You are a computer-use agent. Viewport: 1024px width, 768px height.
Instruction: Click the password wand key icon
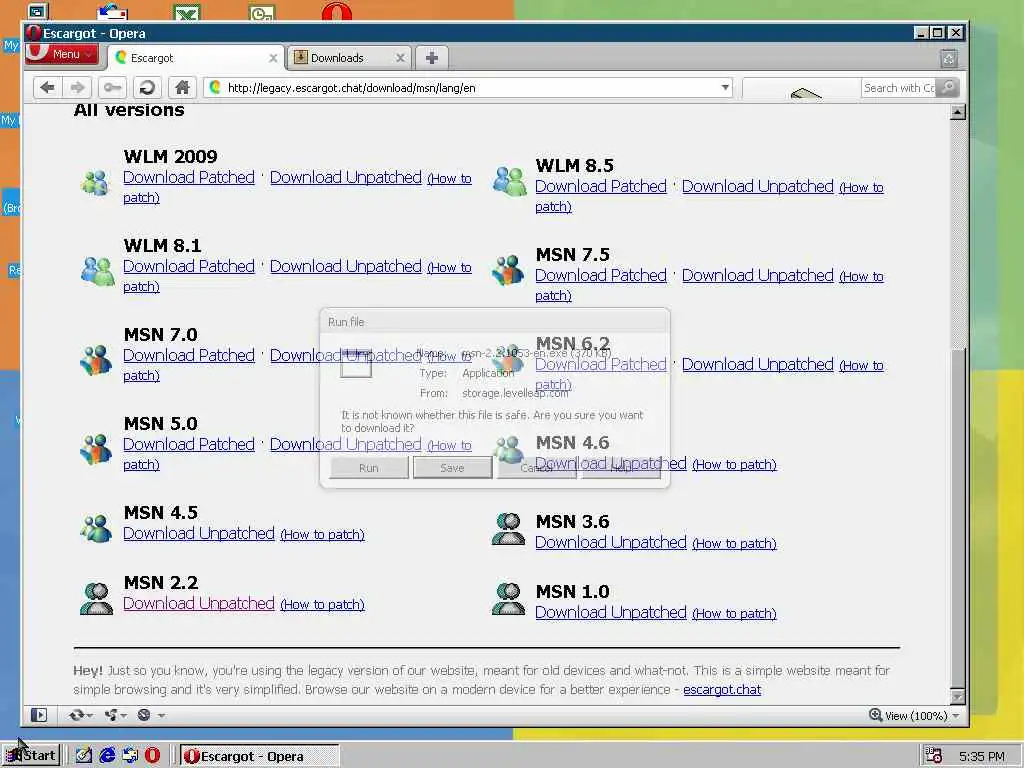[112, 87]
